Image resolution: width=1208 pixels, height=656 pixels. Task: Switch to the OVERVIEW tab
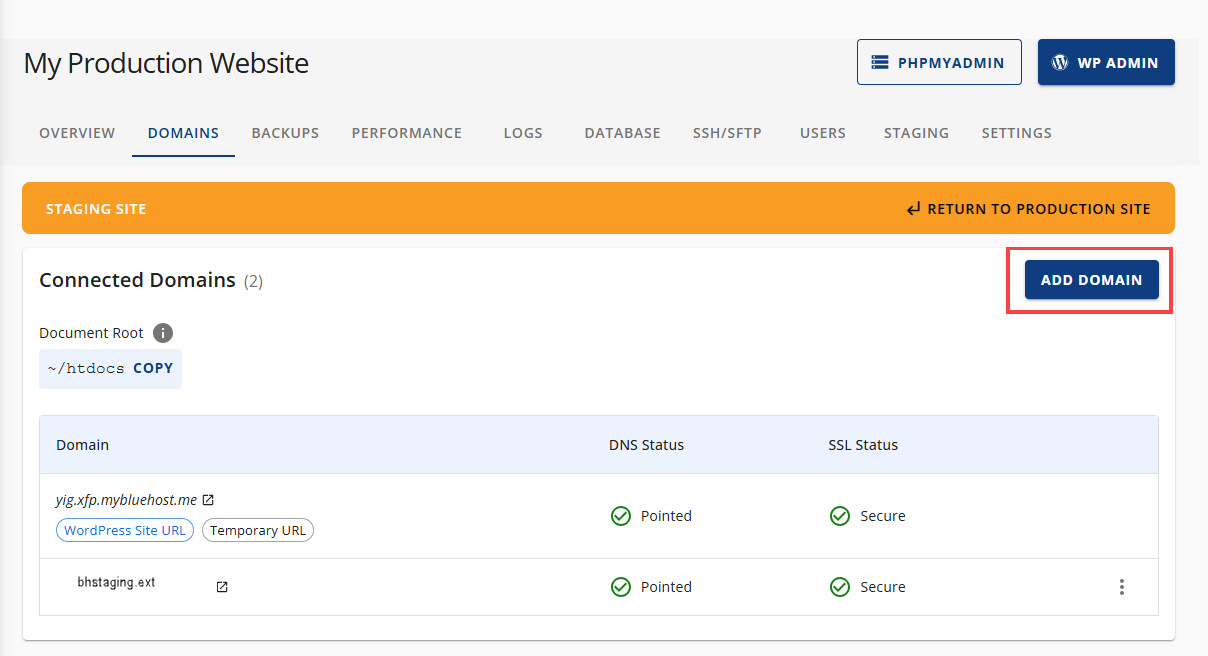pos(77,133)
